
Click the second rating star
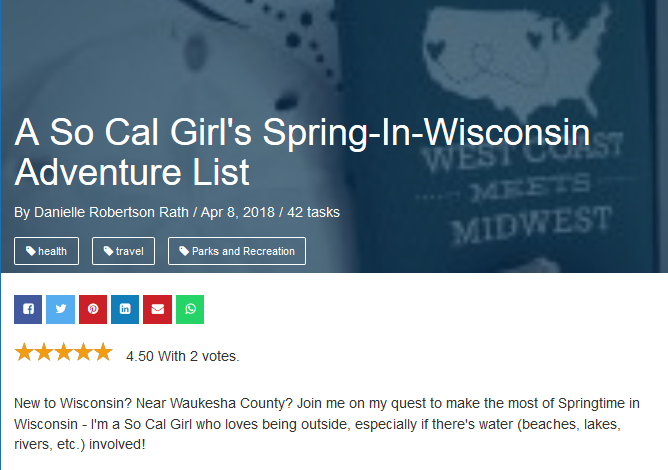(x=44, y=352)
